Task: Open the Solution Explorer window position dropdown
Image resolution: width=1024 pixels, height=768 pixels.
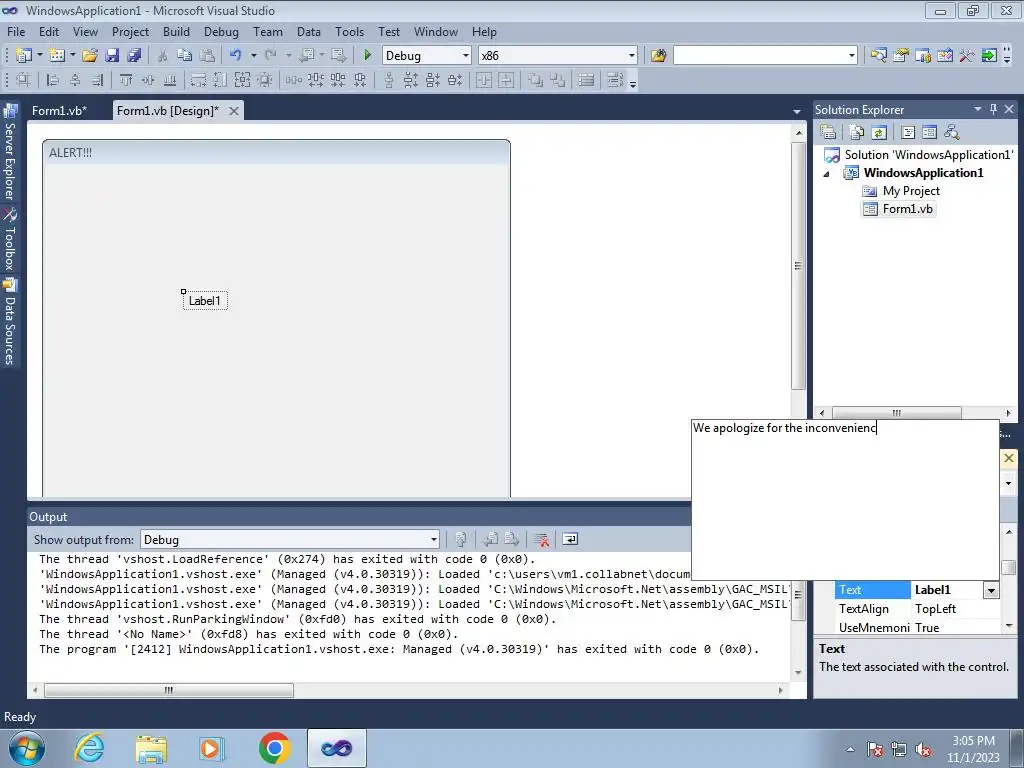Action: tap(978, 109)
